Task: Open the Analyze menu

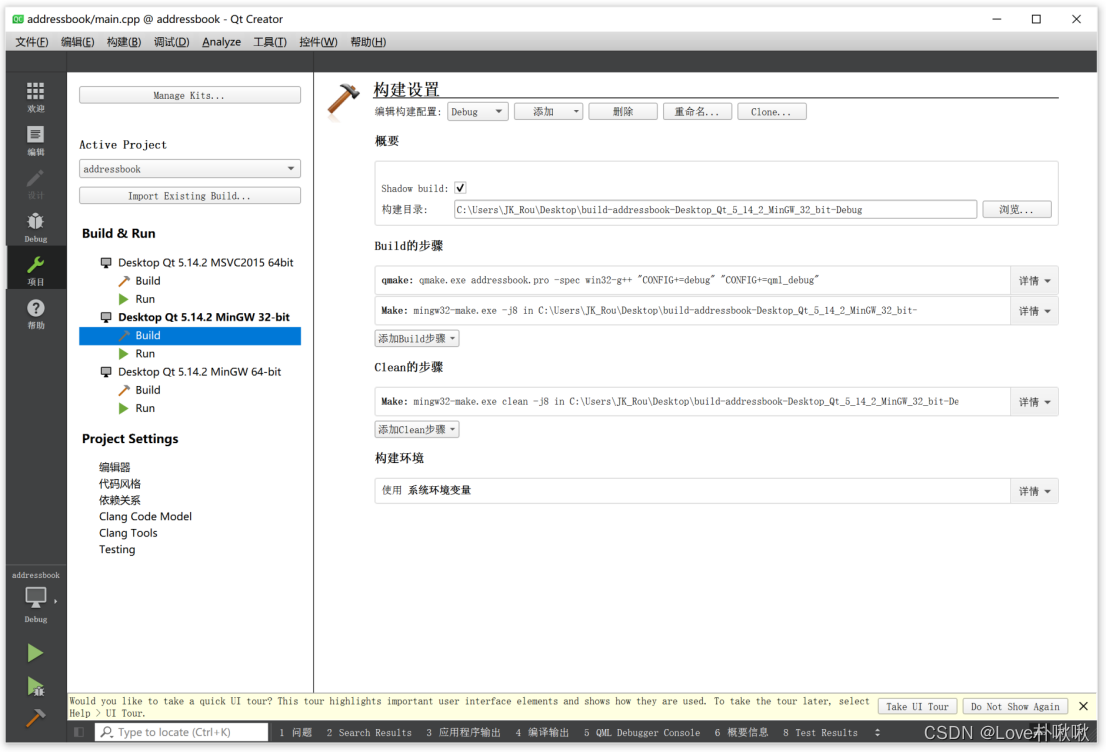Action: click(221, 42)
